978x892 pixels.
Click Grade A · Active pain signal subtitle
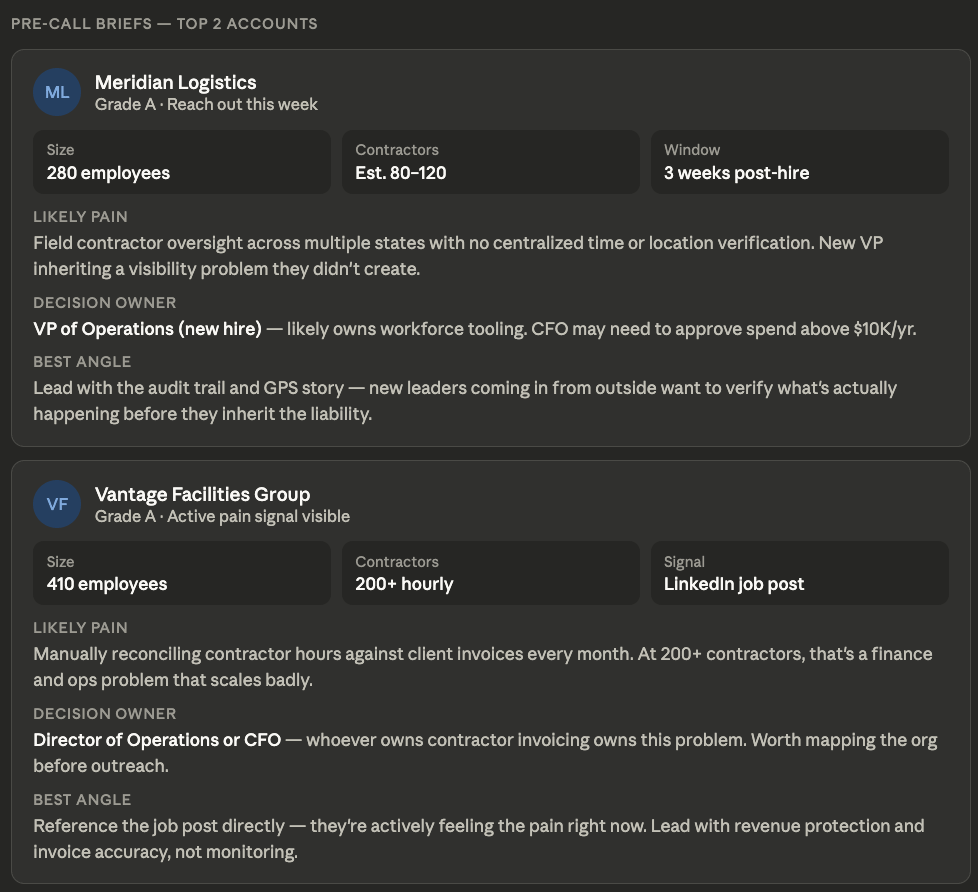point(222,516)
